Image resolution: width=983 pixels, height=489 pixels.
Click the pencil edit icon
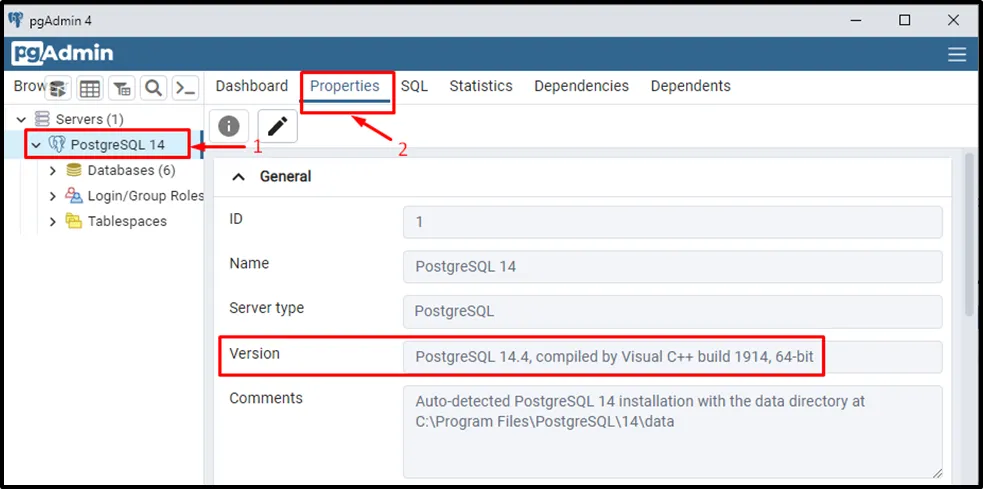277,126
